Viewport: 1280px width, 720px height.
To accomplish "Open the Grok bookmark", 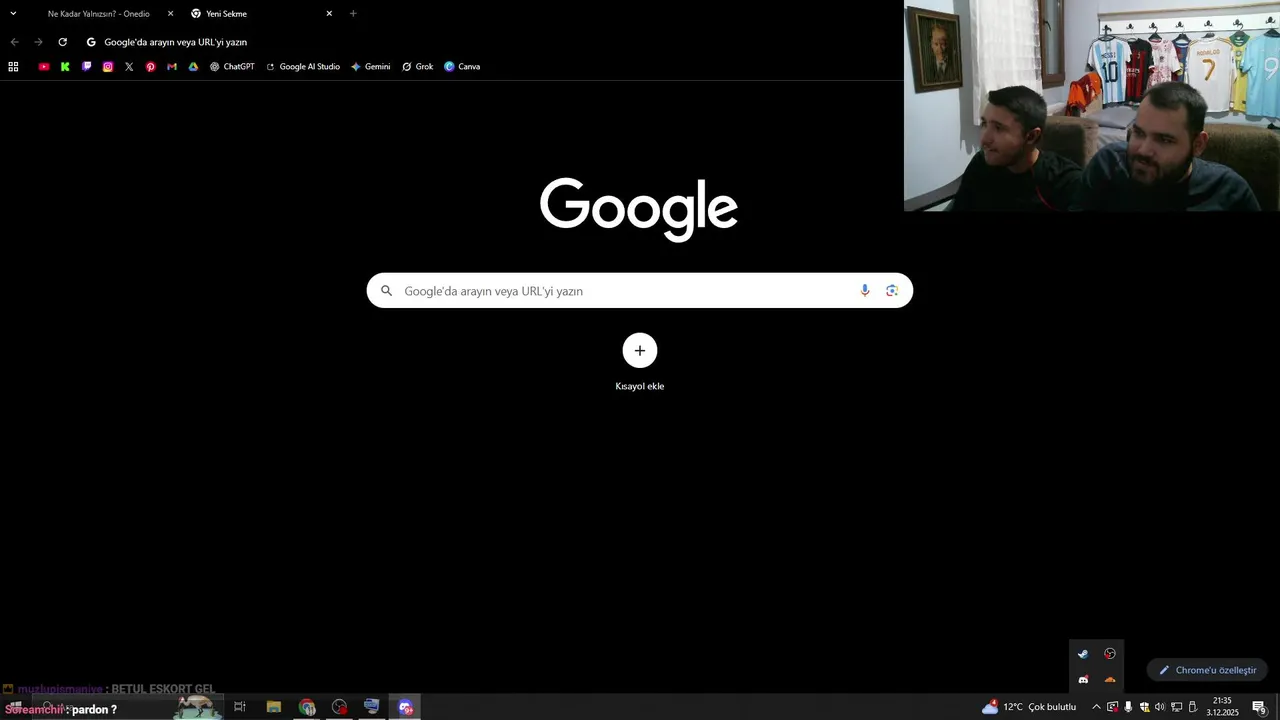I will [x=417, y=67].
